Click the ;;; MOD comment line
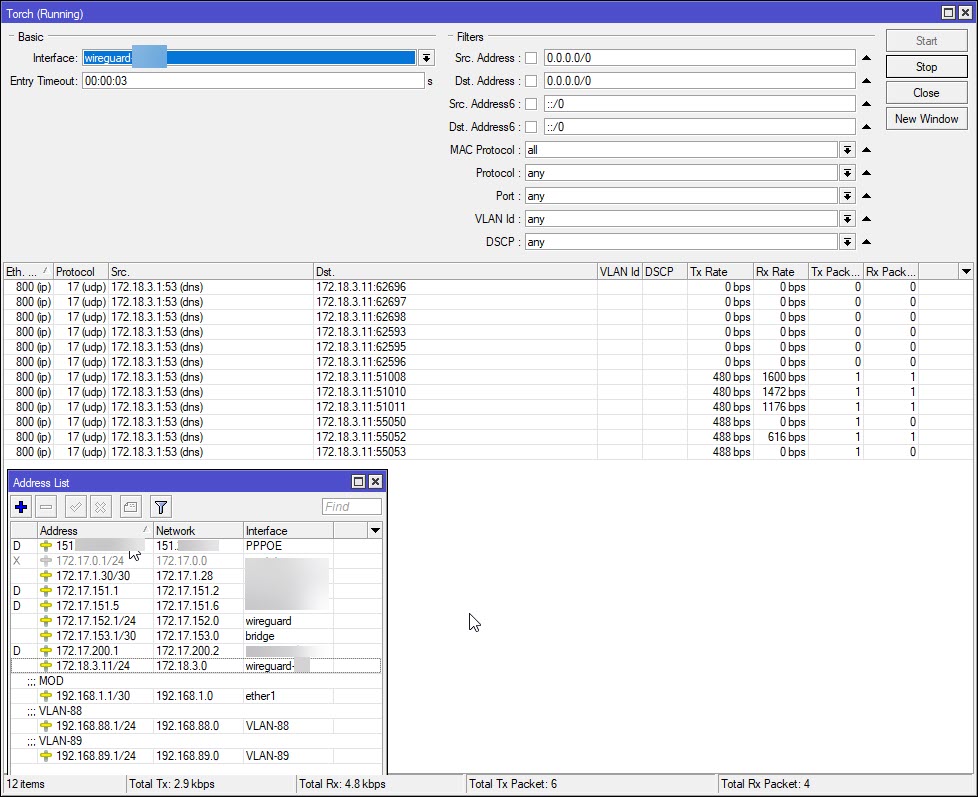Viewport: 978px width, 797px height. click(196, 681)
